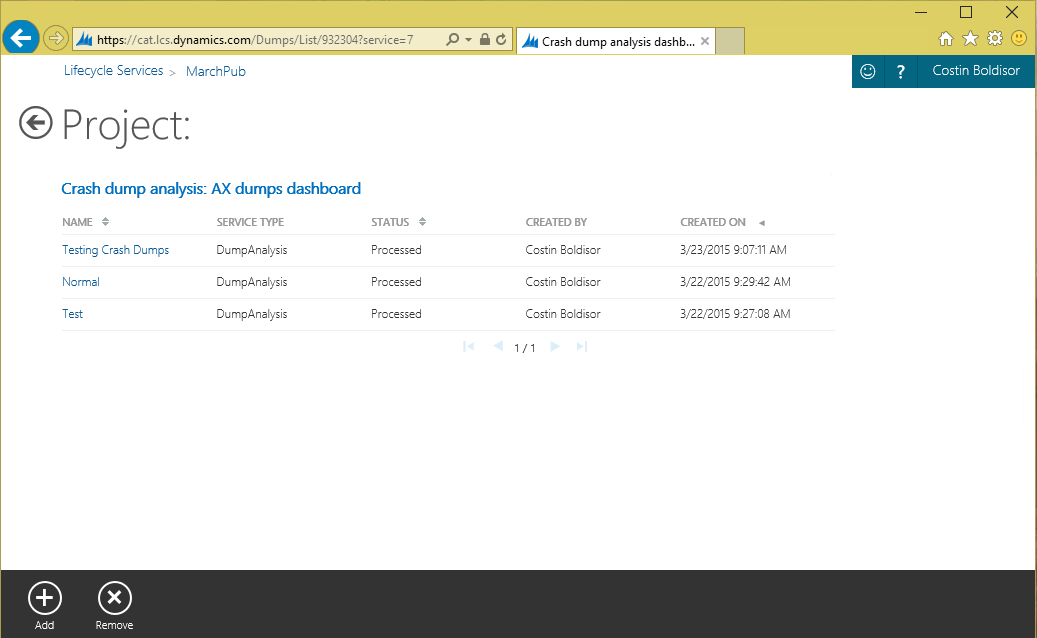The image size is (1037, 638).
Task: Click the back arrow beside Project heading
Action: click(36, 124)
